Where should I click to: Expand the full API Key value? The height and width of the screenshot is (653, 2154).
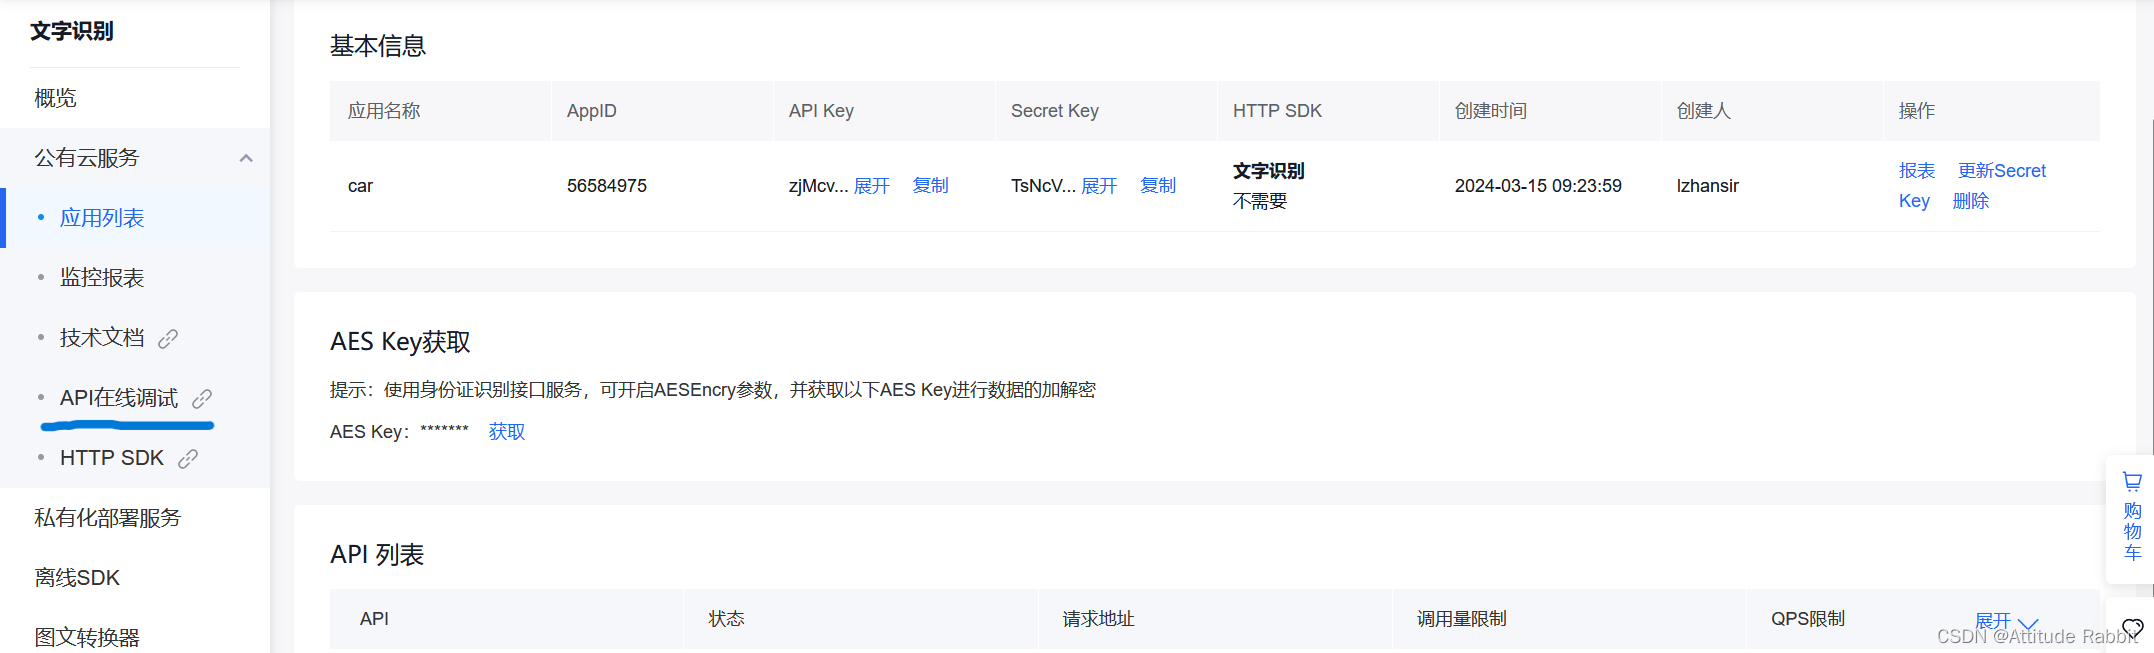871,186
